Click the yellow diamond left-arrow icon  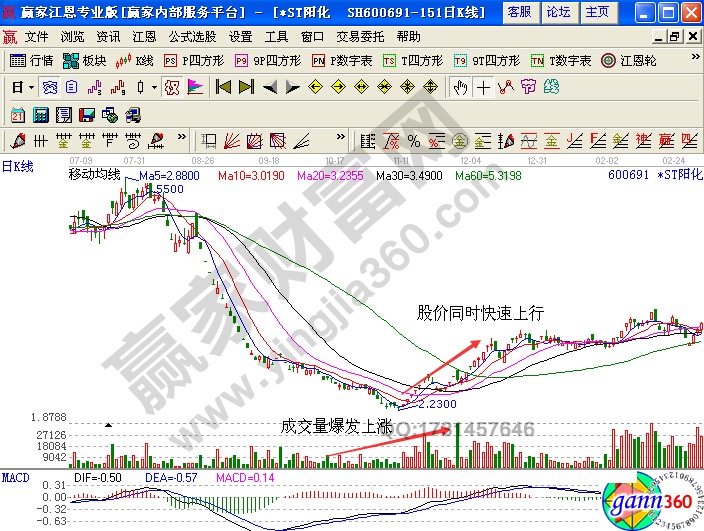tap(316, 87)
